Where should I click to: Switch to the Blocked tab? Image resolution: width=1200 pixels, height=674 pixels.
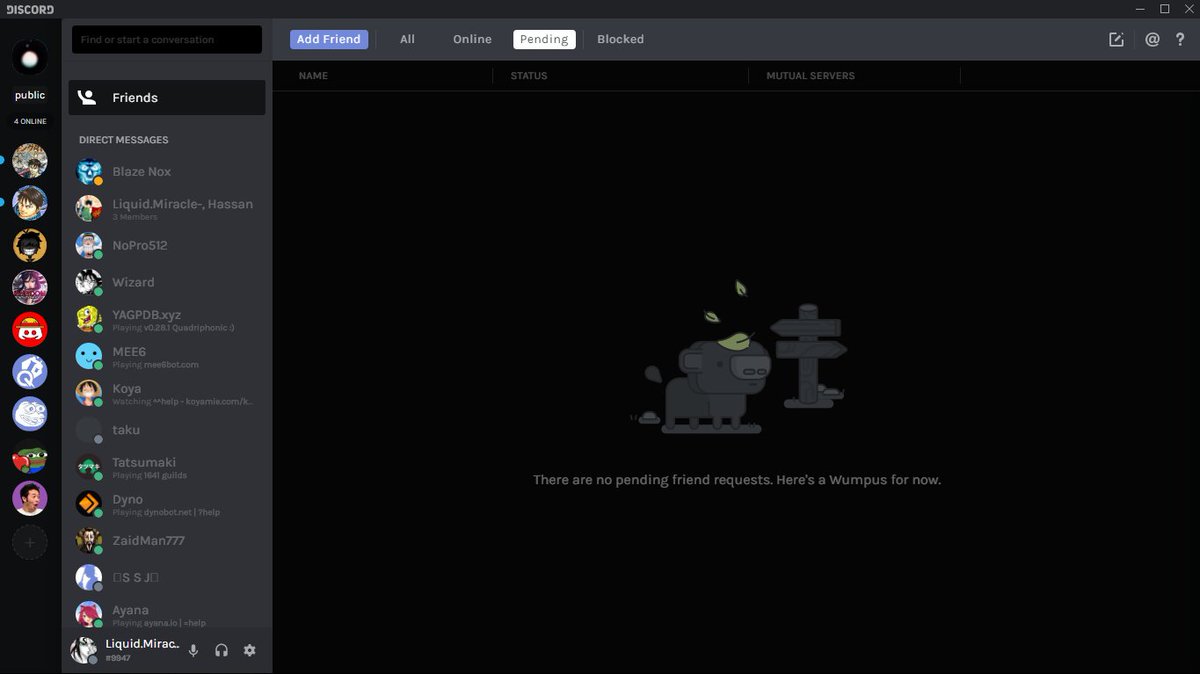coord(620,39)
